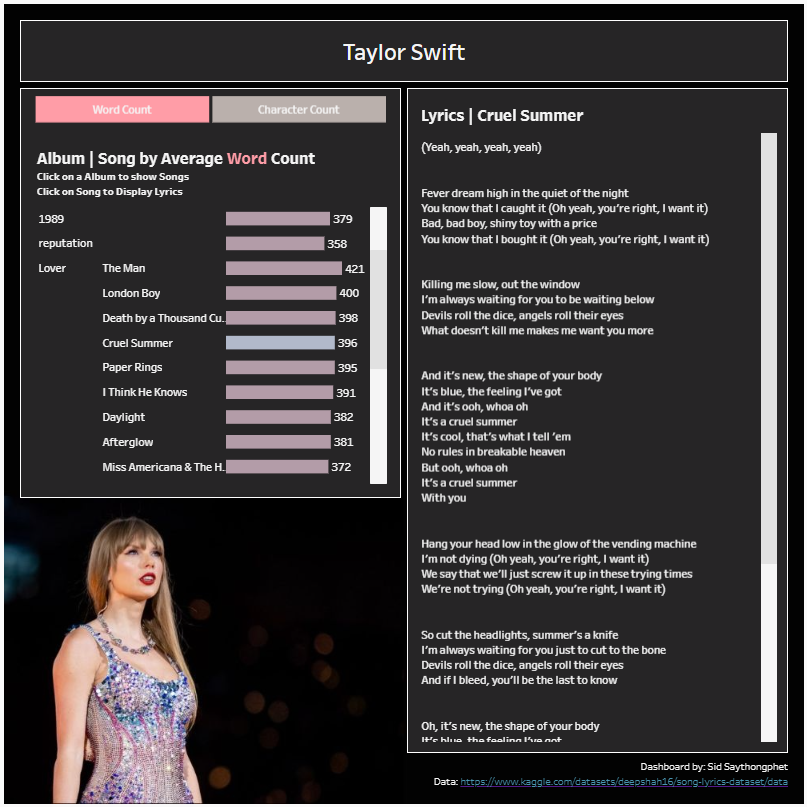Select the Lover album label

52,268
